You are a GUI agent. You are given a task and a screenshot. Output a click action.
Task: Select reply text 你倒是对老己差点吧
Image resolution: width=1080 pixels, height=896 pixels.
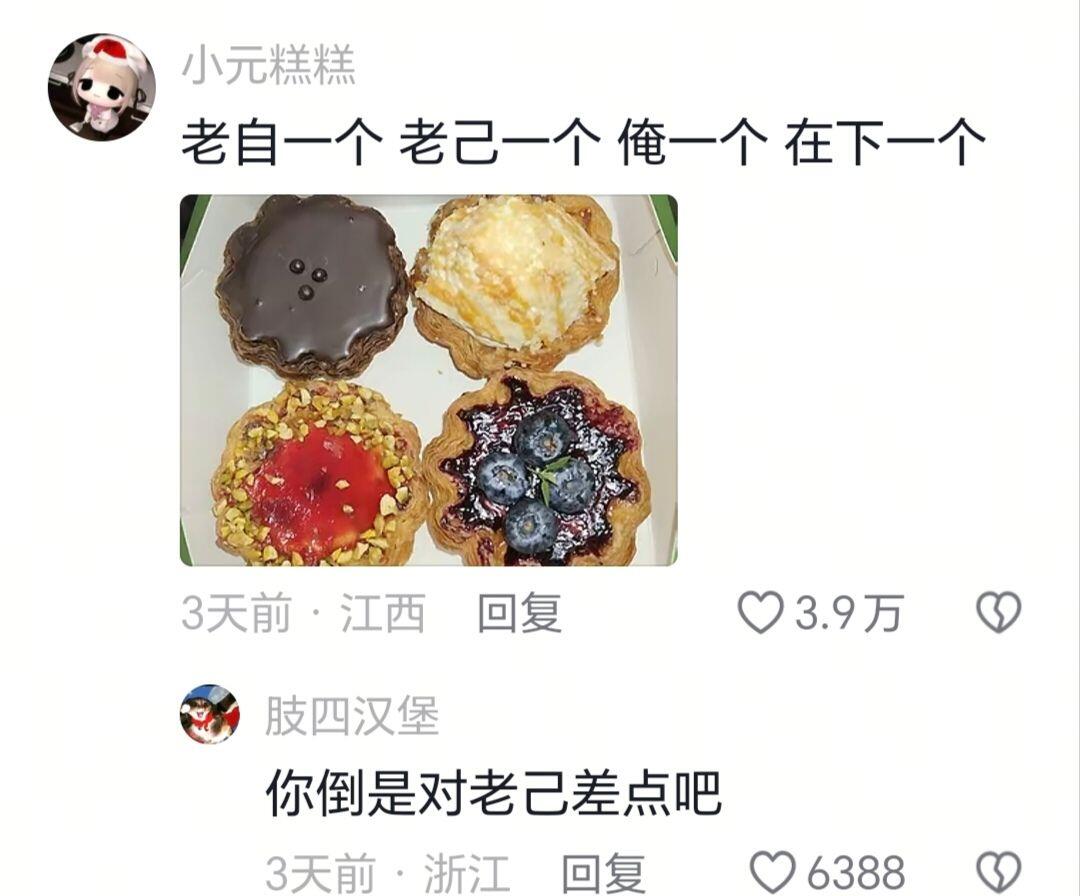click(494, 792)
